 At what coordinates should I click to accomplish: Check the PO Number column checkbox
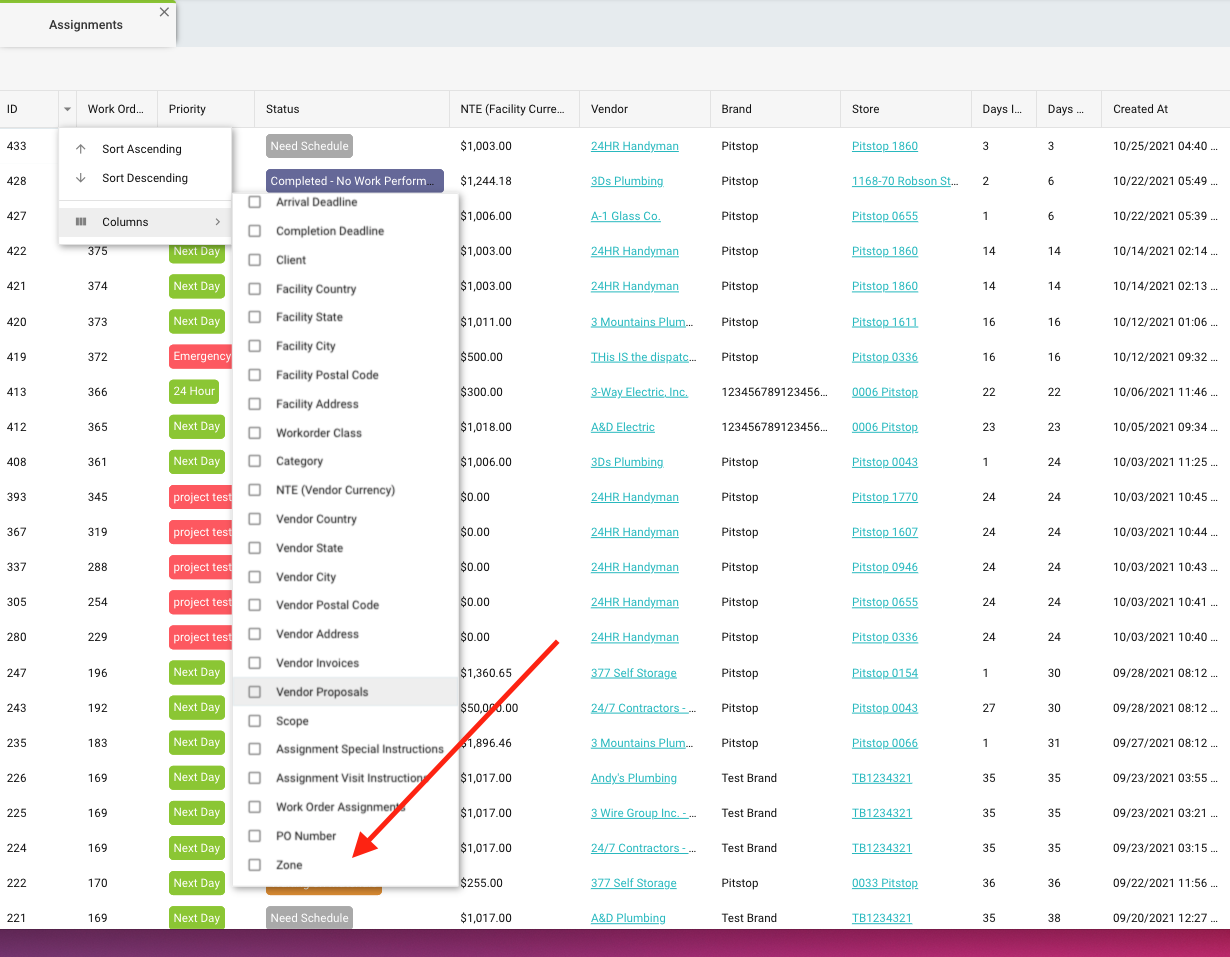point(255,836)
